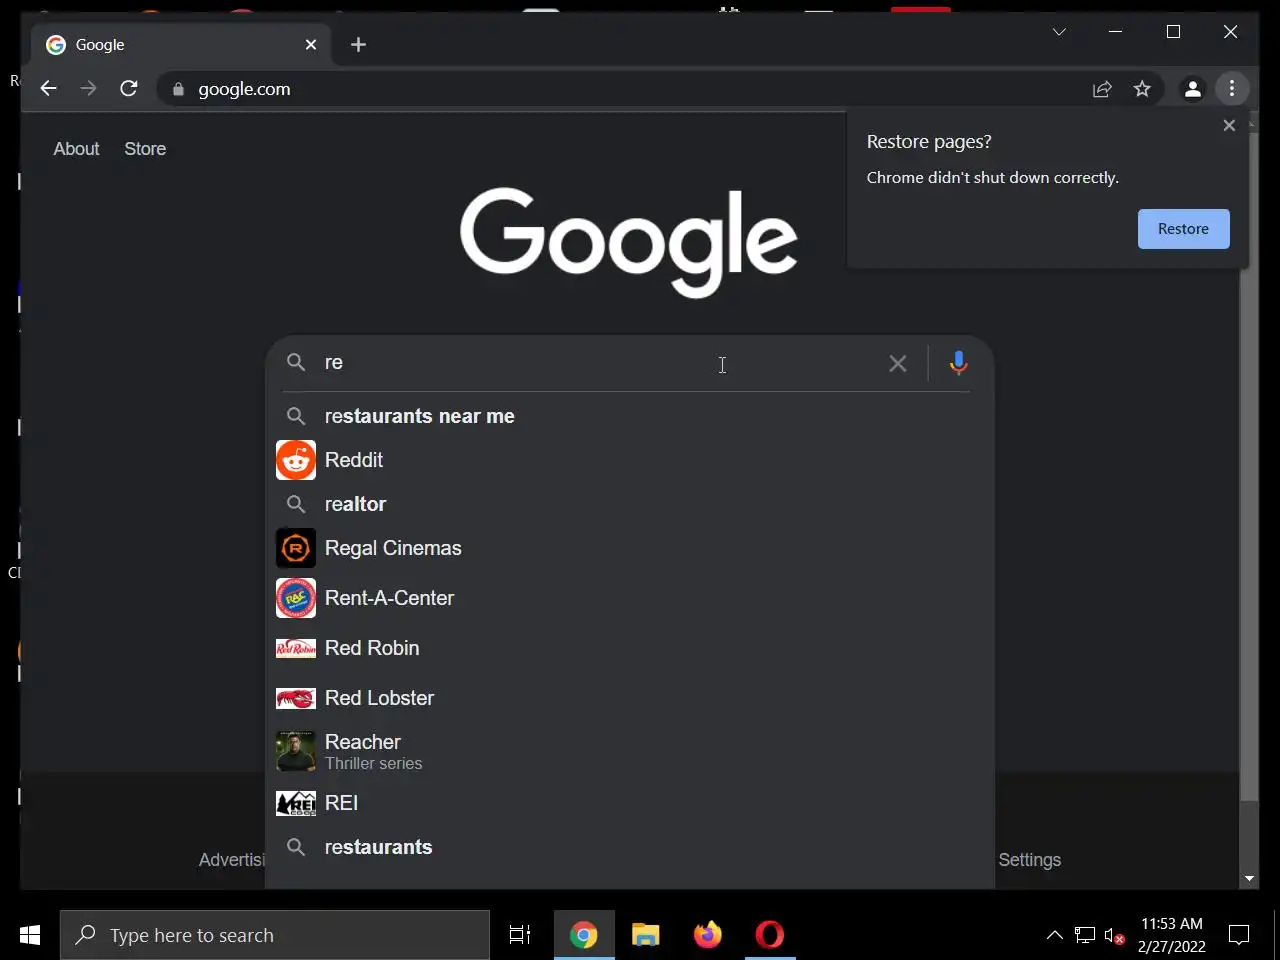This screenshot has height=960, width=1280.
Task: Close the Google tab
Action: 311,44
